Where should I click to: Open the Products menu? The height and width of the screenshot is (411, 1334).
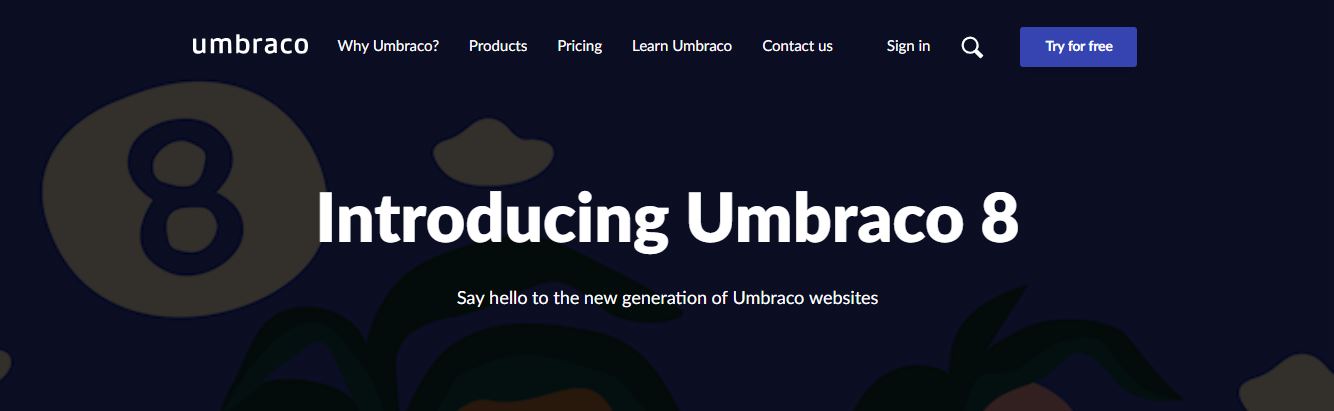[x=498, y=46]
